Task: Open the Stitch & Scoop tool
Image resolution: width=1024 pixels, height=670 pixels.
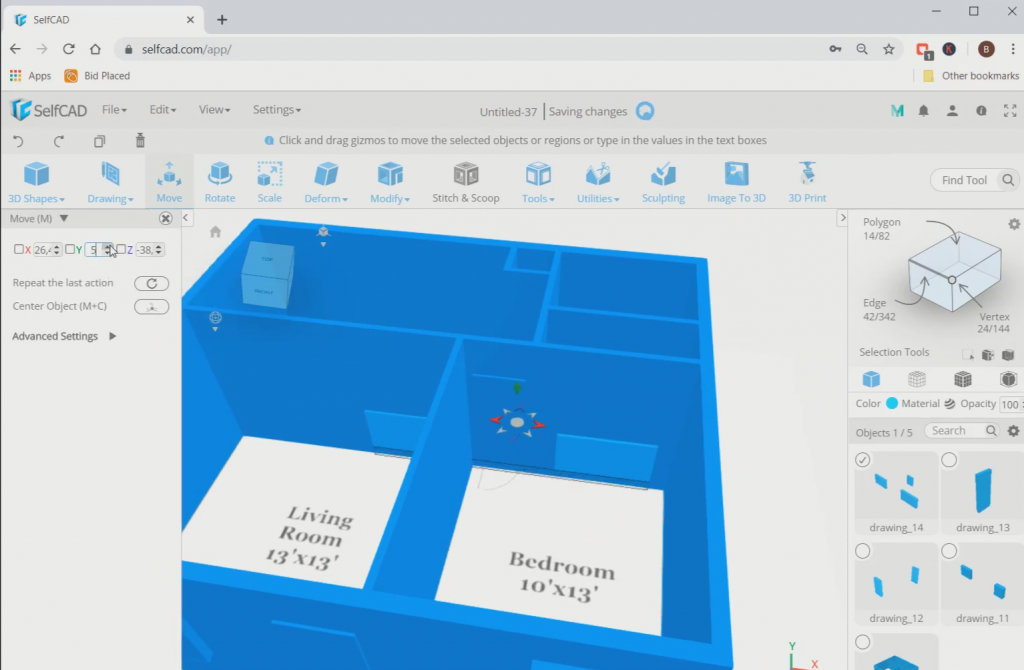Action: (465, 180)
